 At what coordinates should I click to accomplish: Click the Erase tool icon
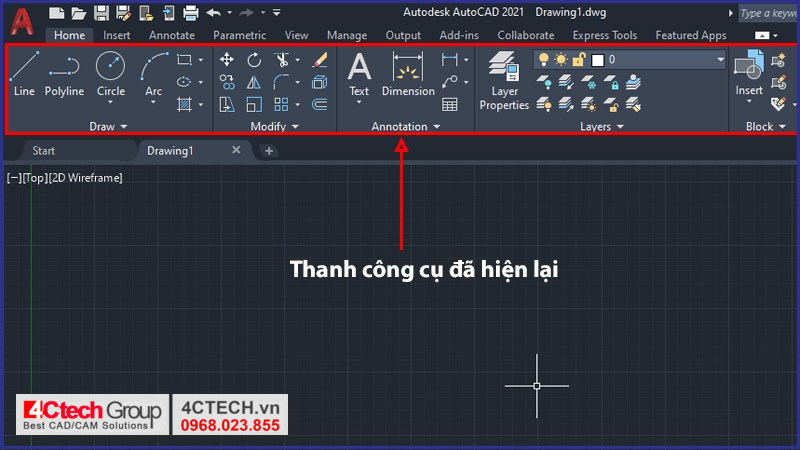320,60
